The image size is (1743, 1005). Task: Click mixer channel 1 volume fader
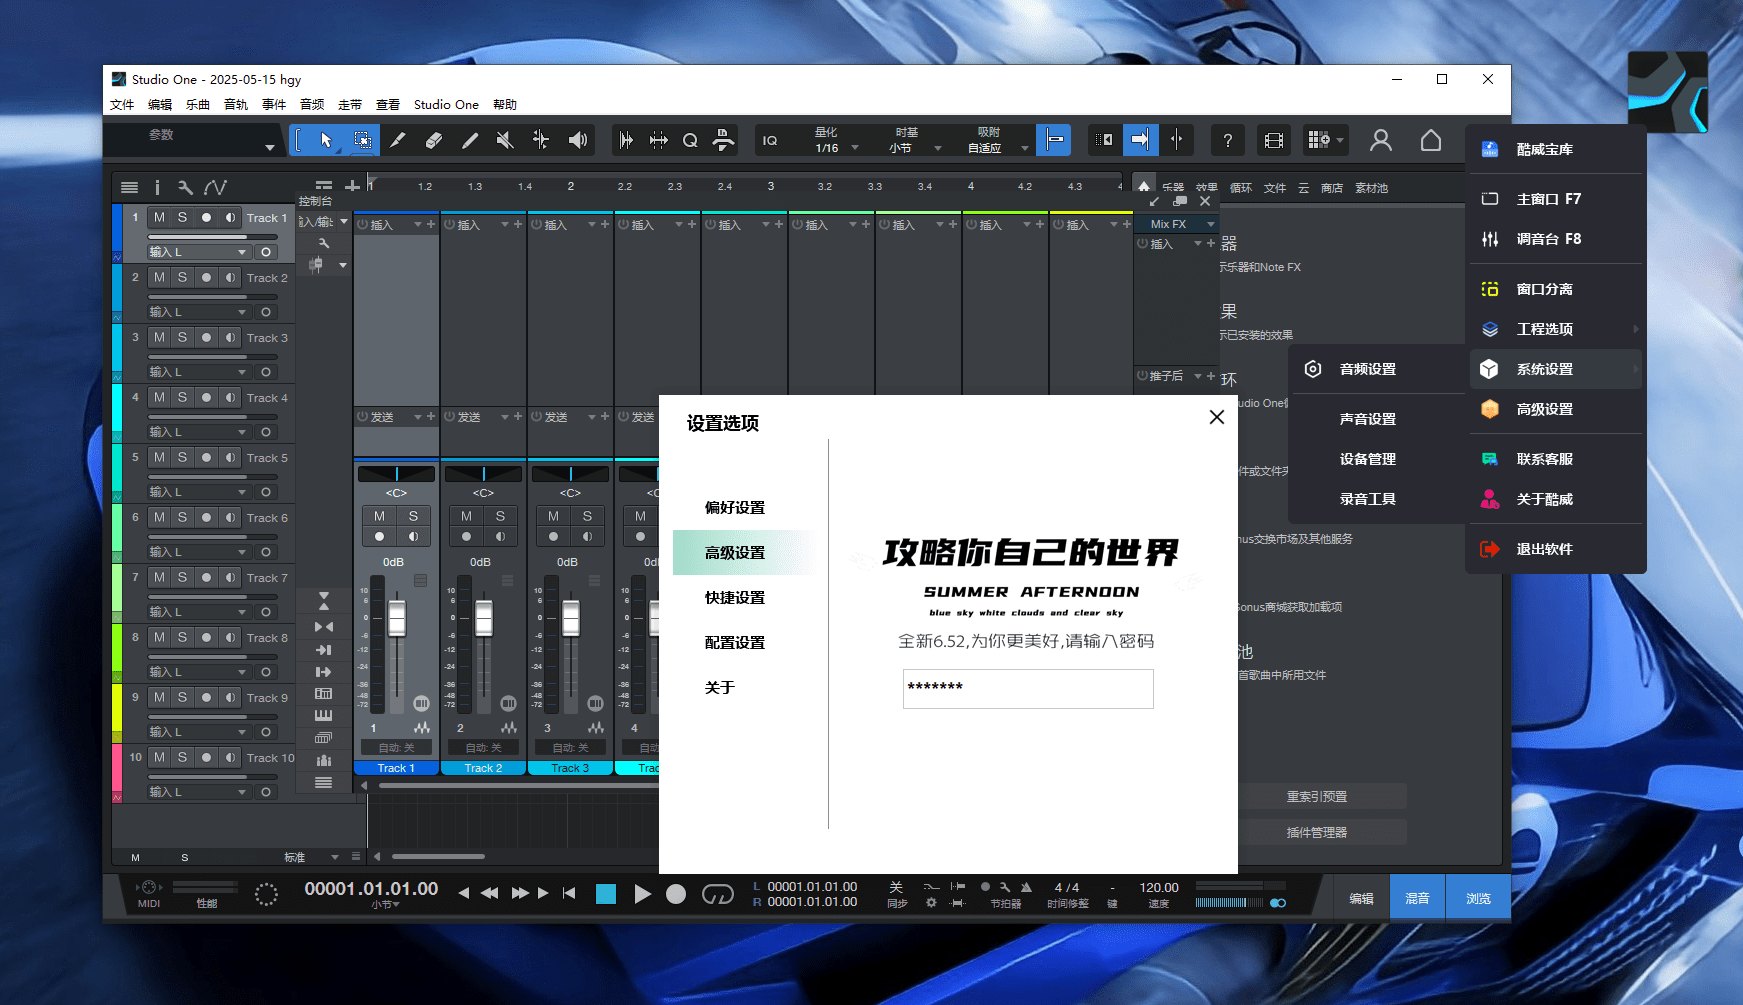coord(397,619)
